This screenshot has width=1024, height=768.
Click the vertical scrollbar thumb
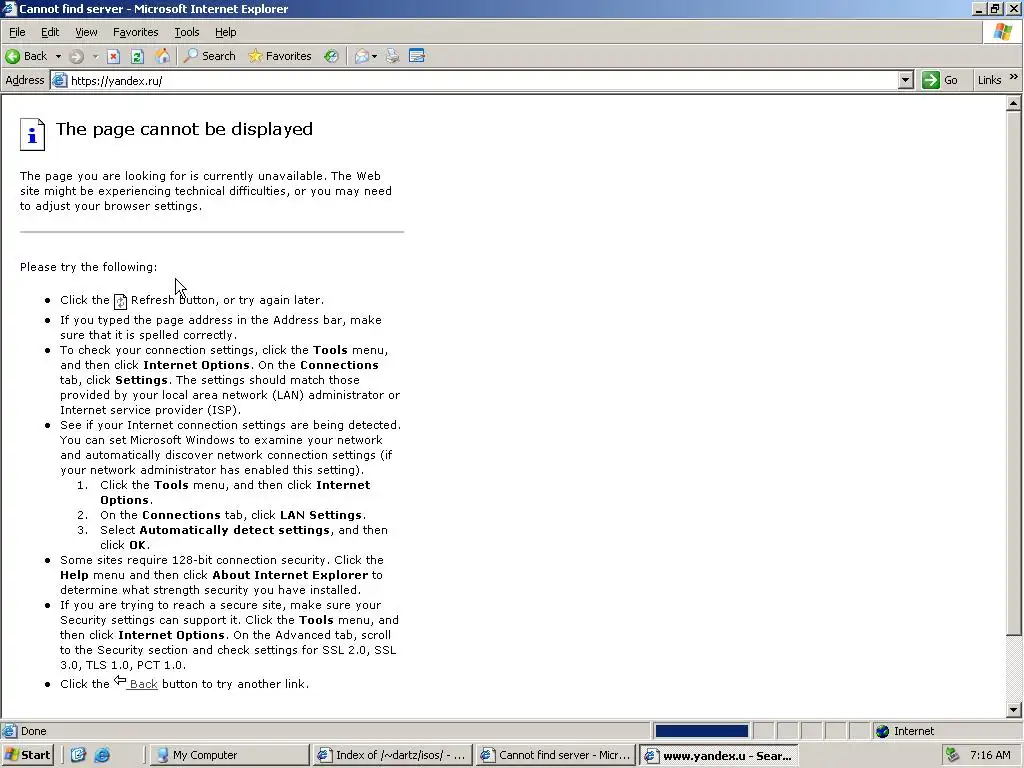pyautogui.click(x=1014, y=373)
